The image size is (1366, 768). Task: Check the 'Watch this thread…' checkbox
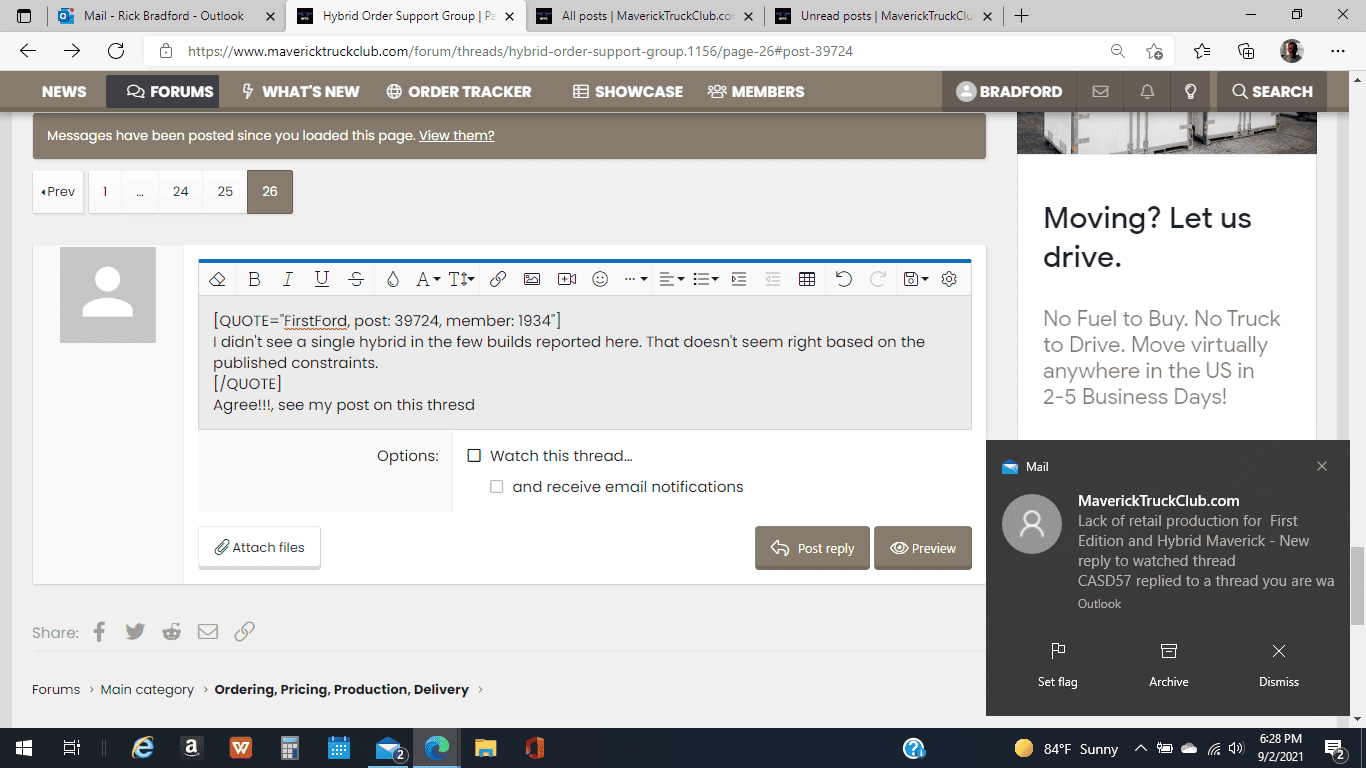tap(475, 456)
